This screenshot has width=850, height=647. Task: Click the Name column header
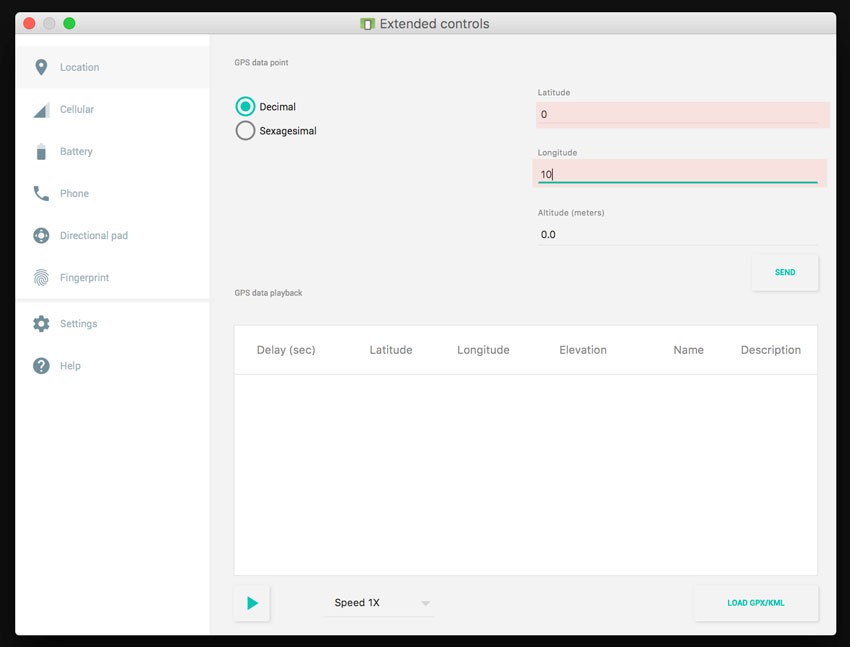tap(688, 350)
